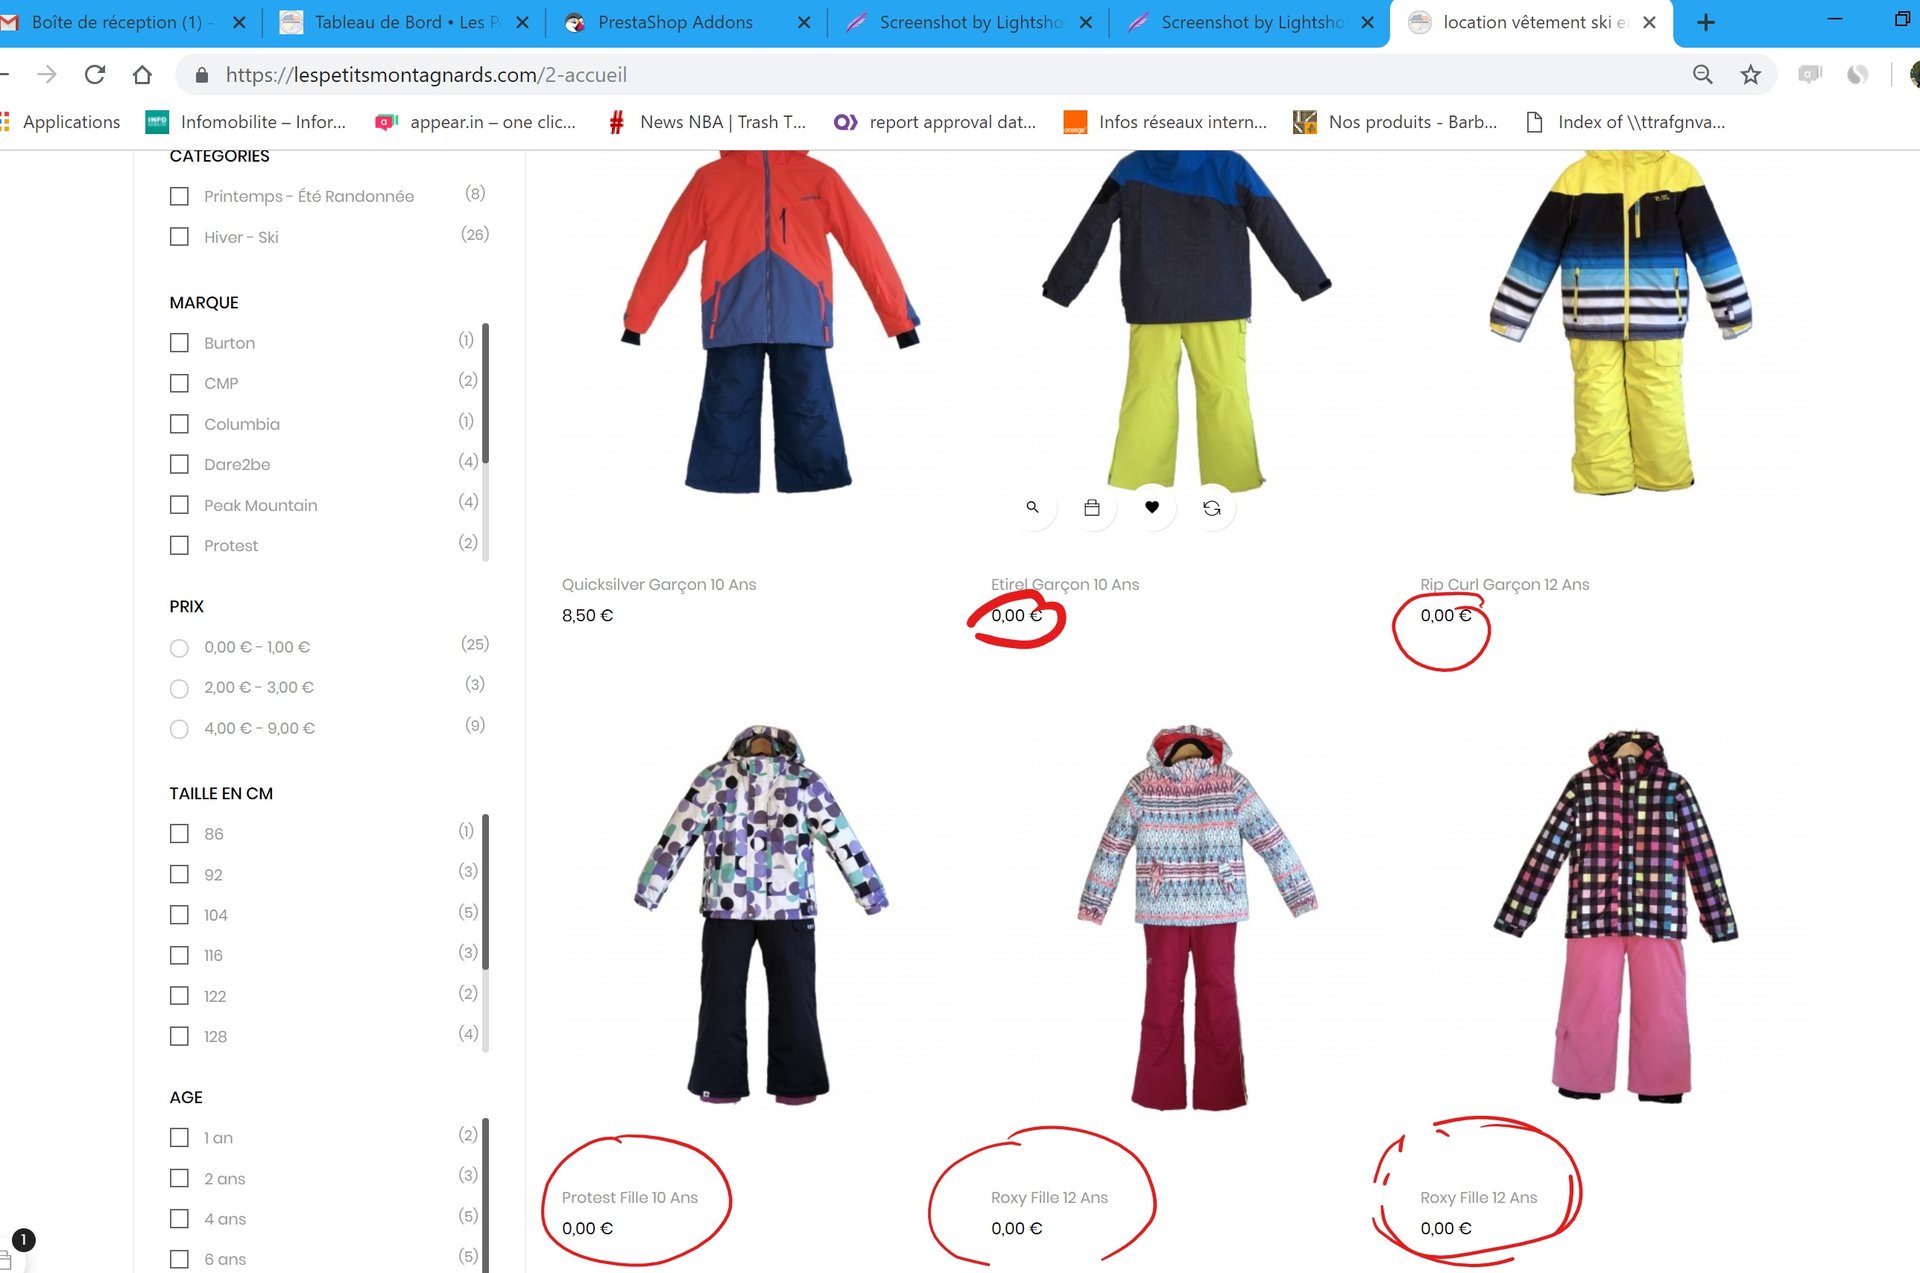Click the quick view magnifier icon on Etirel product
The image size is (1920, 1273).
[x=1032, y=508]
